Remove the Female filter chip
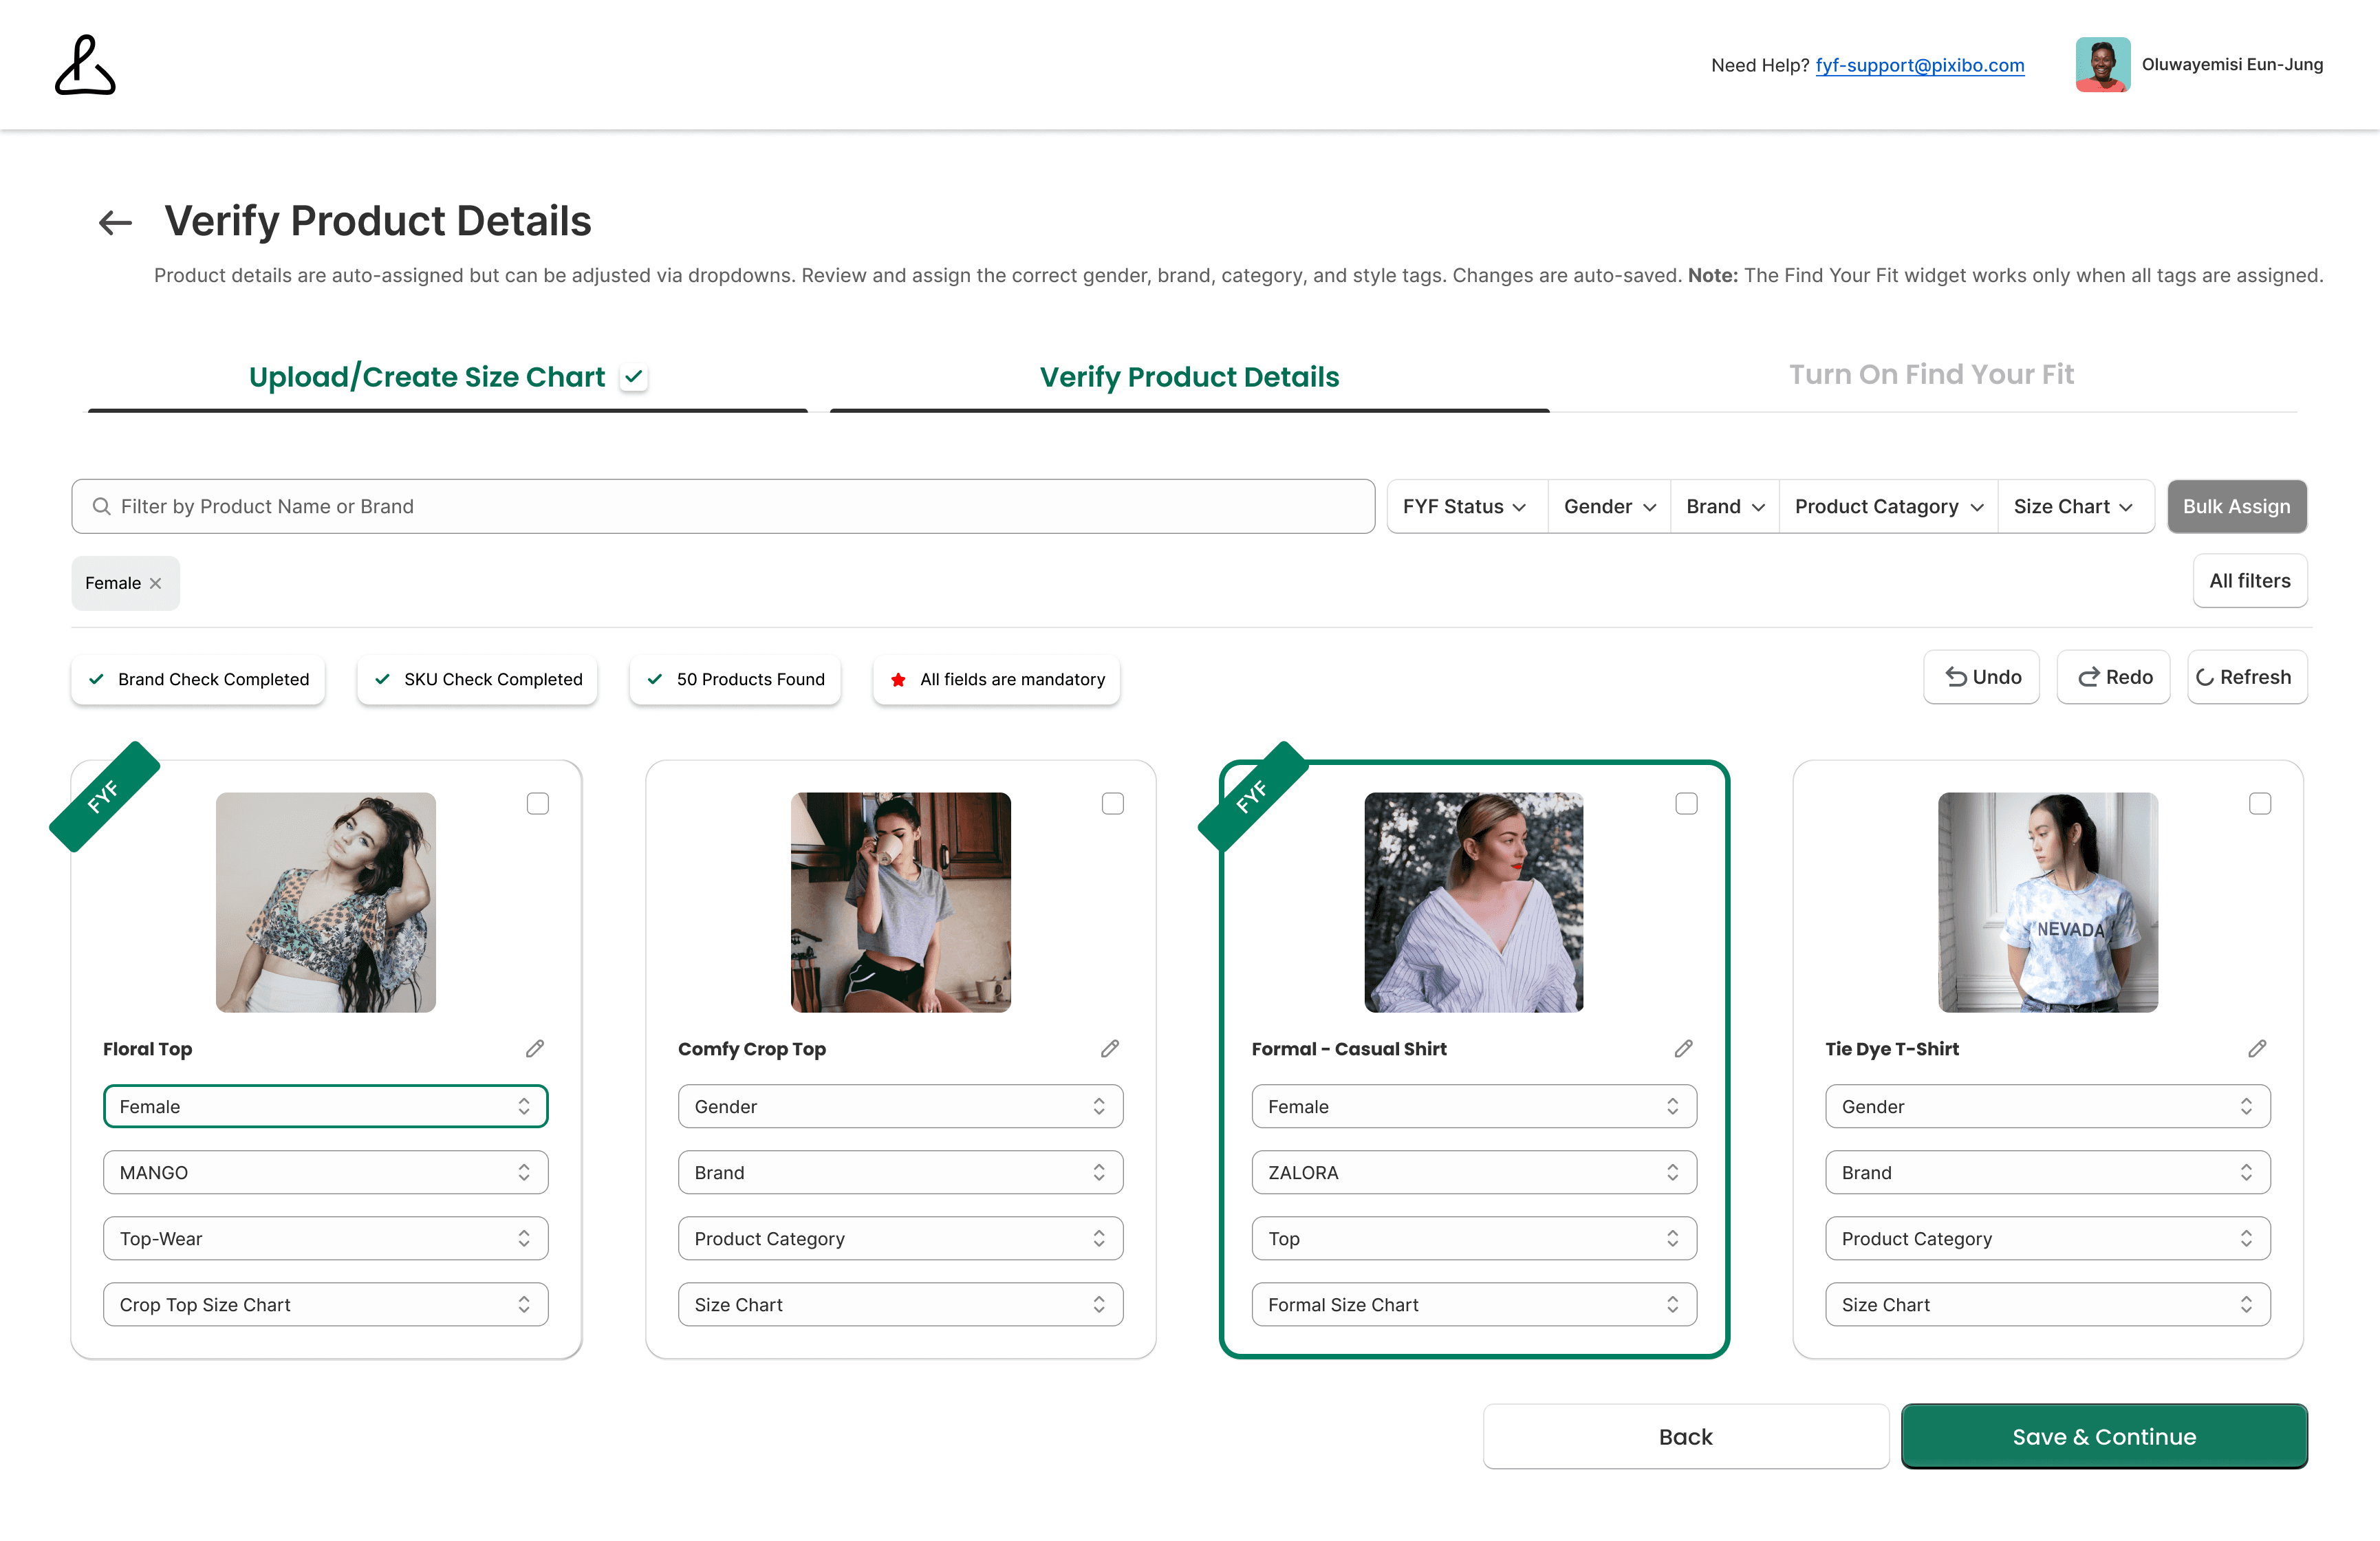 tap(155, 583)
